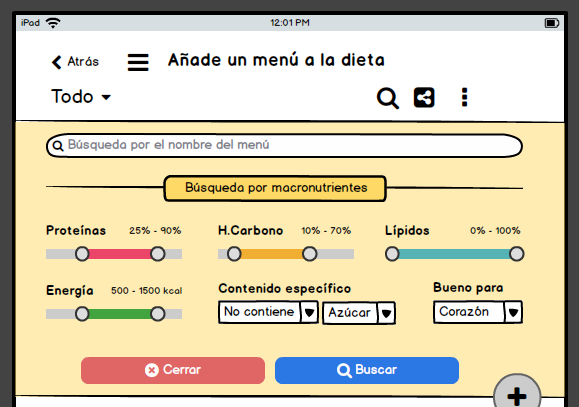The image size is (579, 407).
Task: Tap the Wi-Fi status icon
Action: coord(53,23)
